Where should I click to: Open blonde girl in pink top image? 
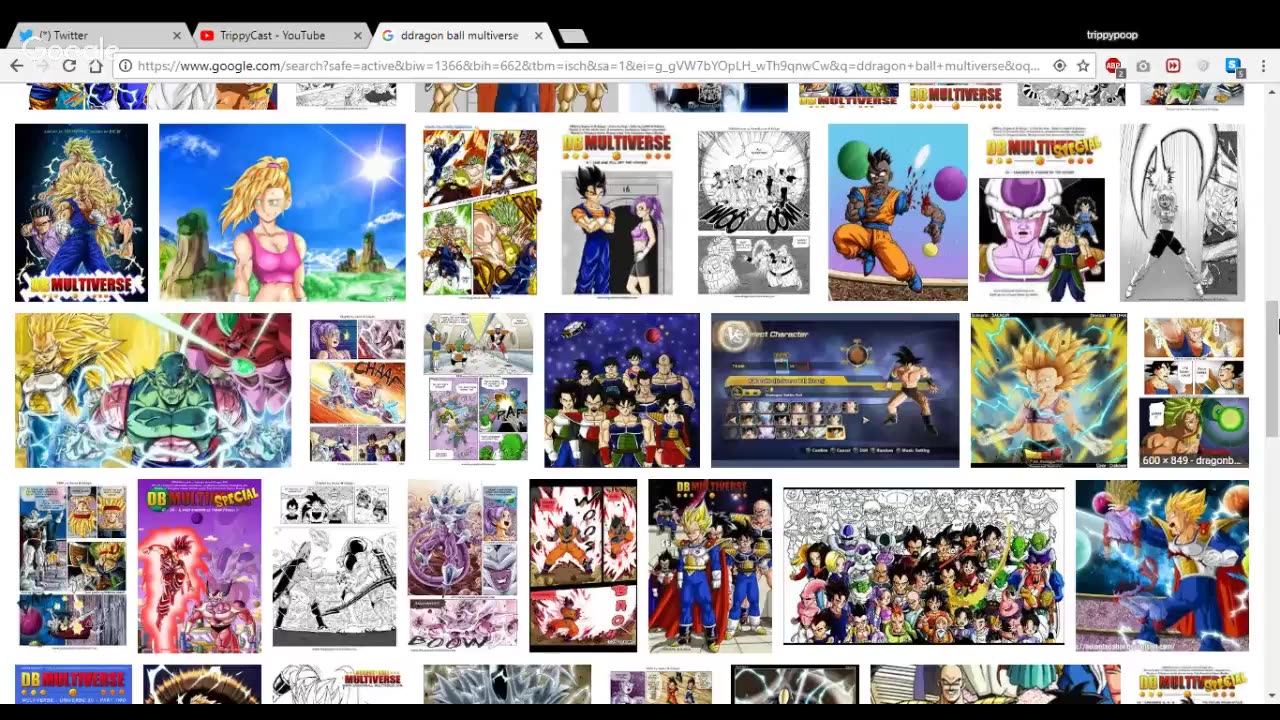[x=282, y=212]
